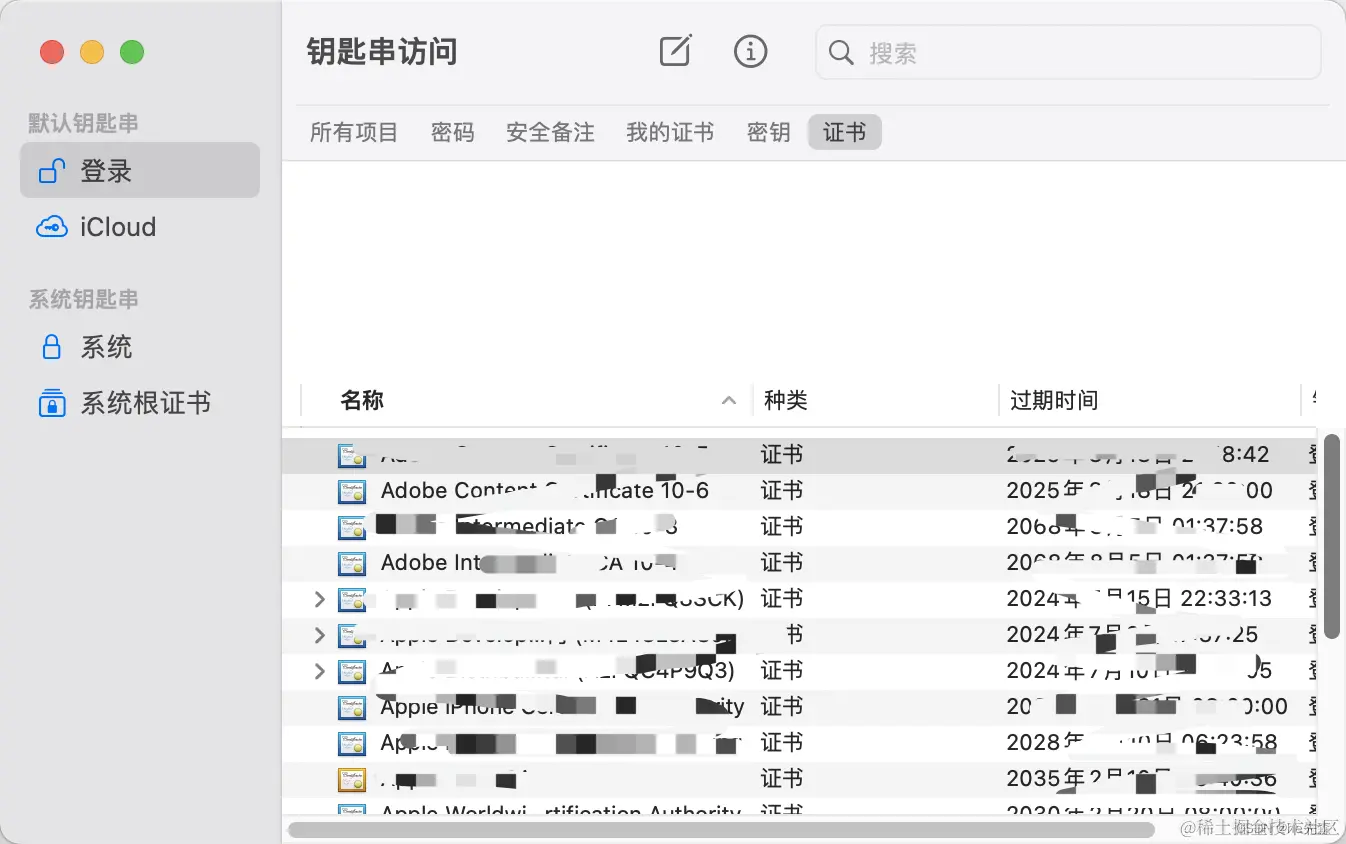The width and height of the screenshot is (1346, 844).
Task: Select the Apple Worldwide Certification Authority row name
Action: point(561,812)
